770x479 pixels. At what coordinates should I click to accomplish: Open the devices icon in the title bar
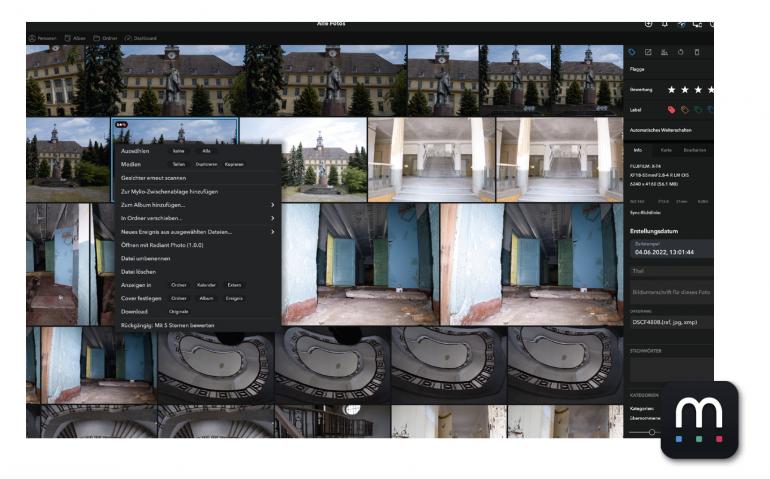click(697, 24)
